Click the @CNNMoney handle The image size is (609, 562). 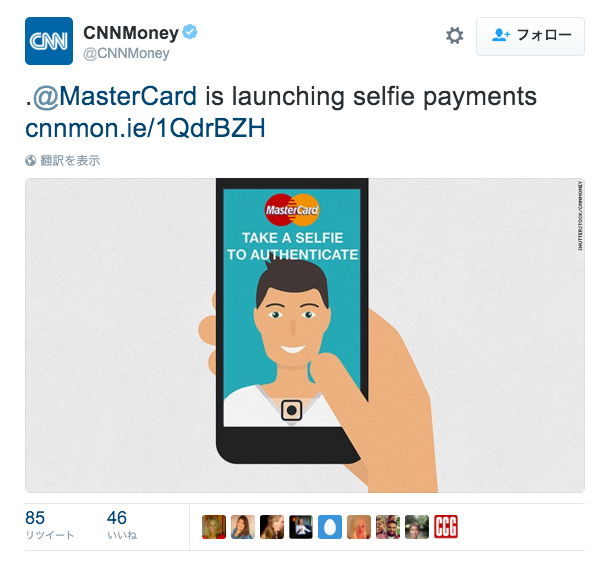[x=126, y=53]
